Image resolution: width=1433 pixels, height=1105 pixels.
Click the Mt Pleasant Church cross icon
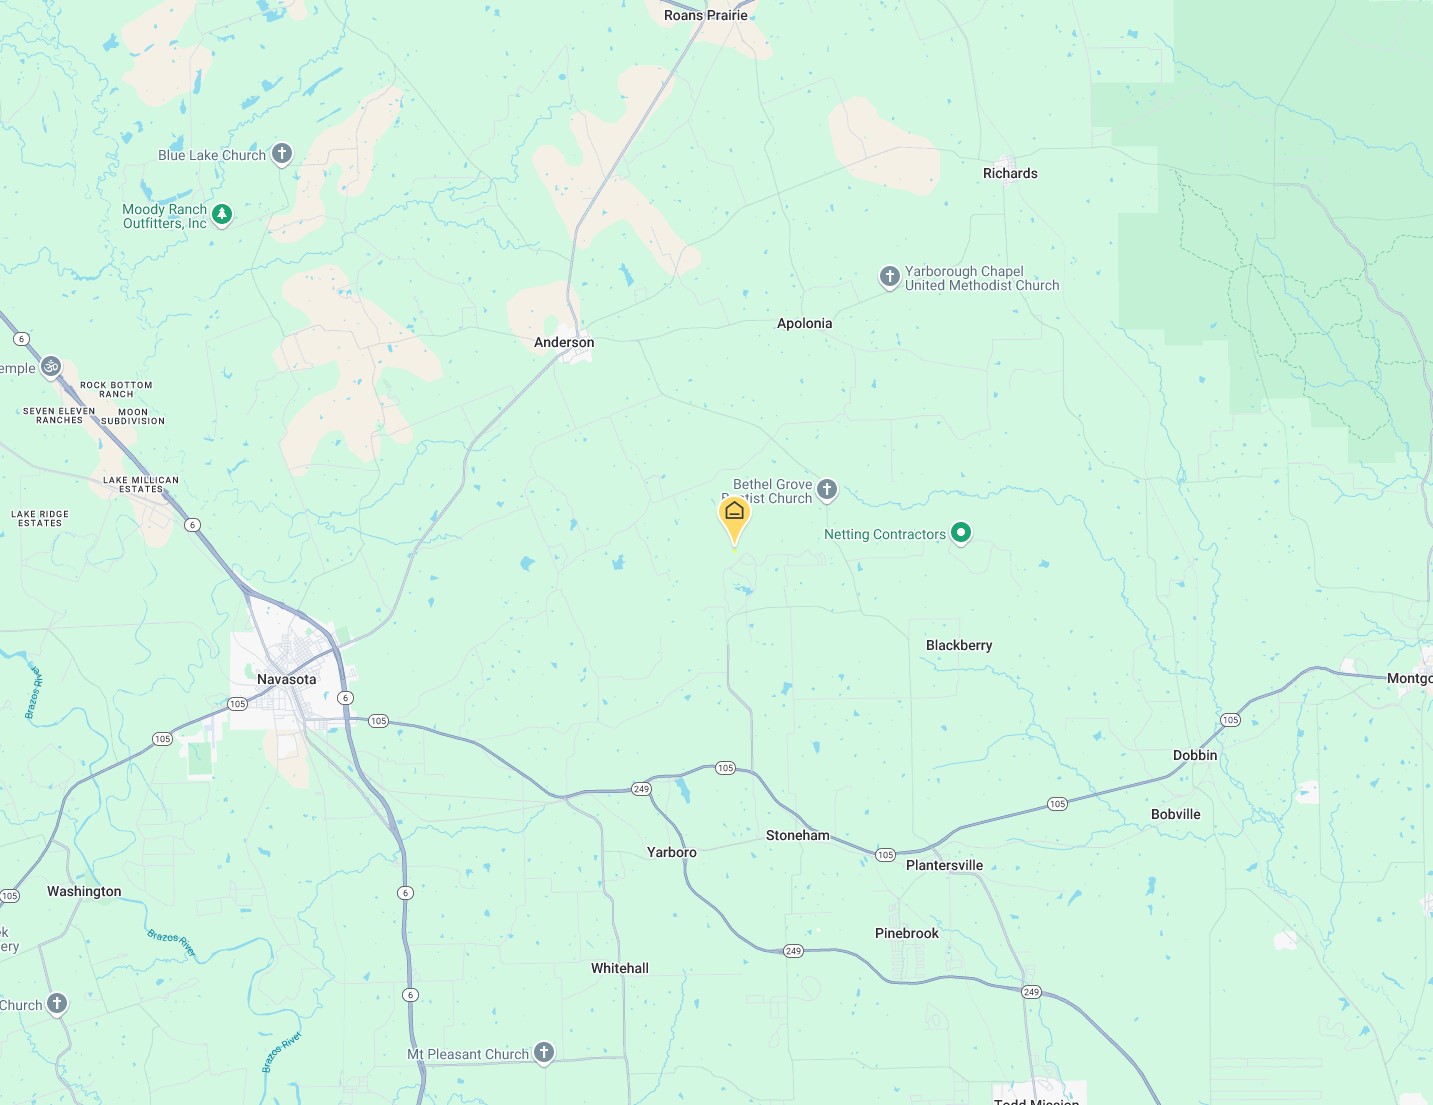coord(543,1053)
